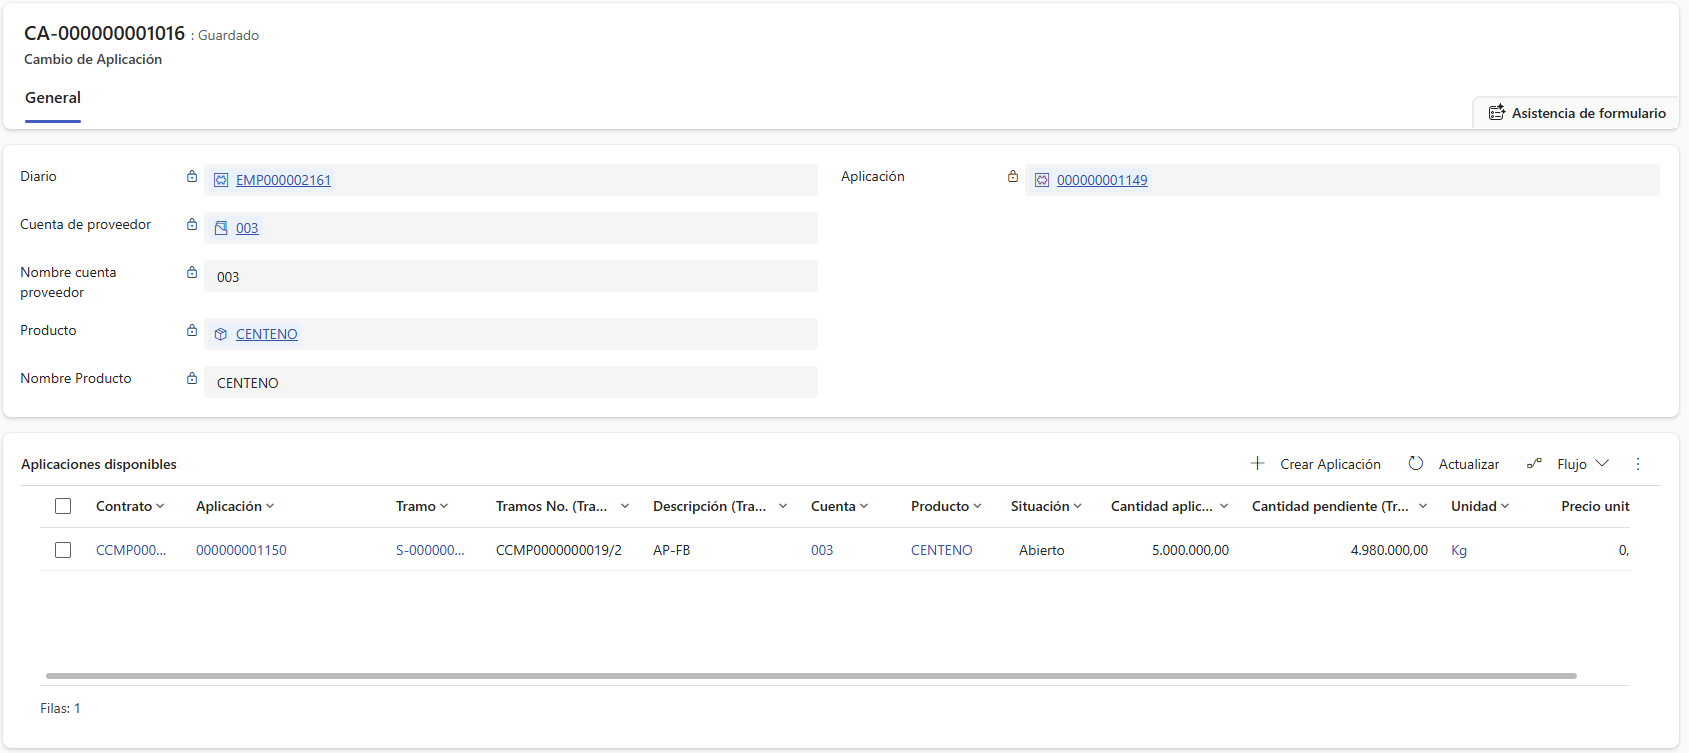The width and height of the screenshot is (1689, 753).
Task: Expand the Contrato column header dropdown
Action: (x=160, y=507)
